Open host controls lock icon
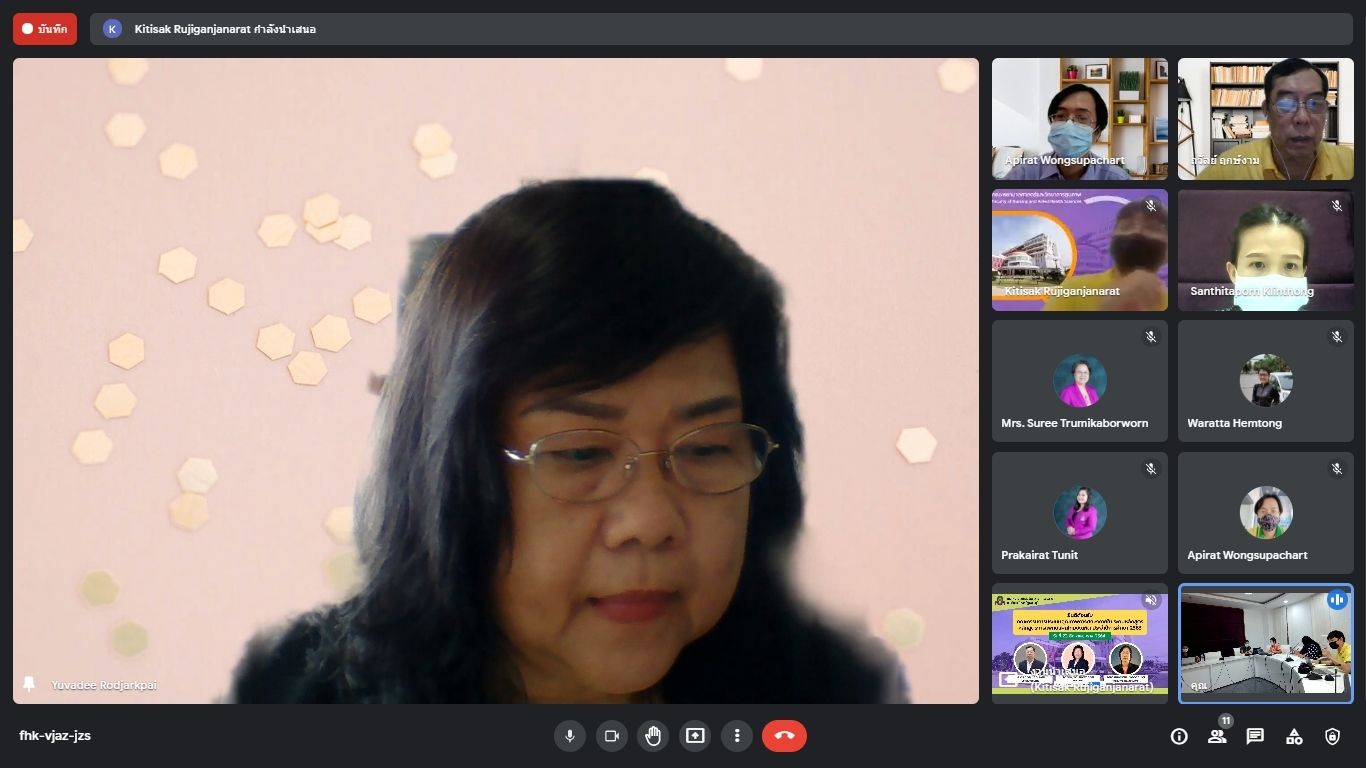This screenshot has width=1366, height=768. pos(1332,736)
